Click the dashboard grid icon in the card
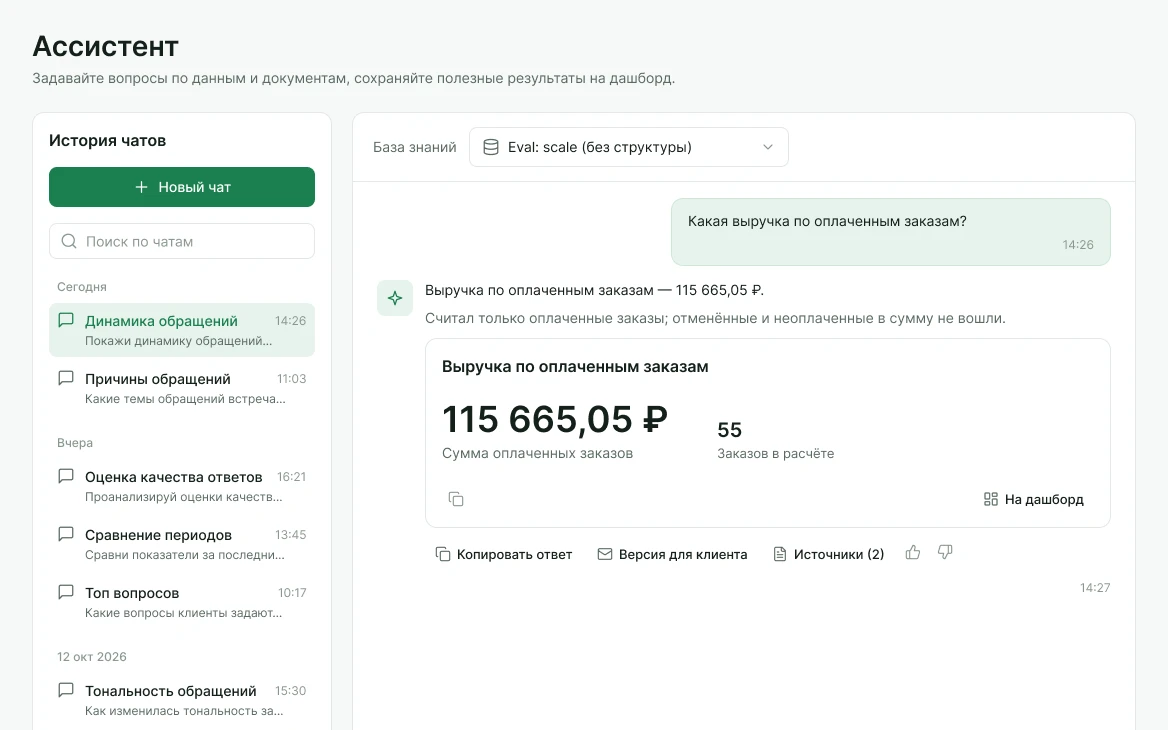 [991, 499]
